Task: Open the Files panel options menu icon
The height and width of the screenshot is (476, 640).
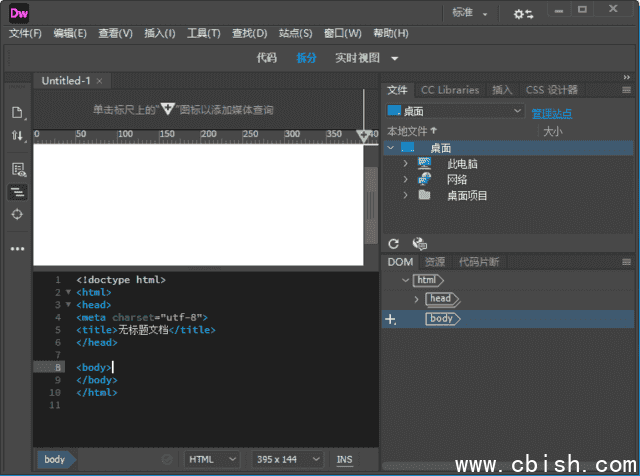Action: click(626, 90)
